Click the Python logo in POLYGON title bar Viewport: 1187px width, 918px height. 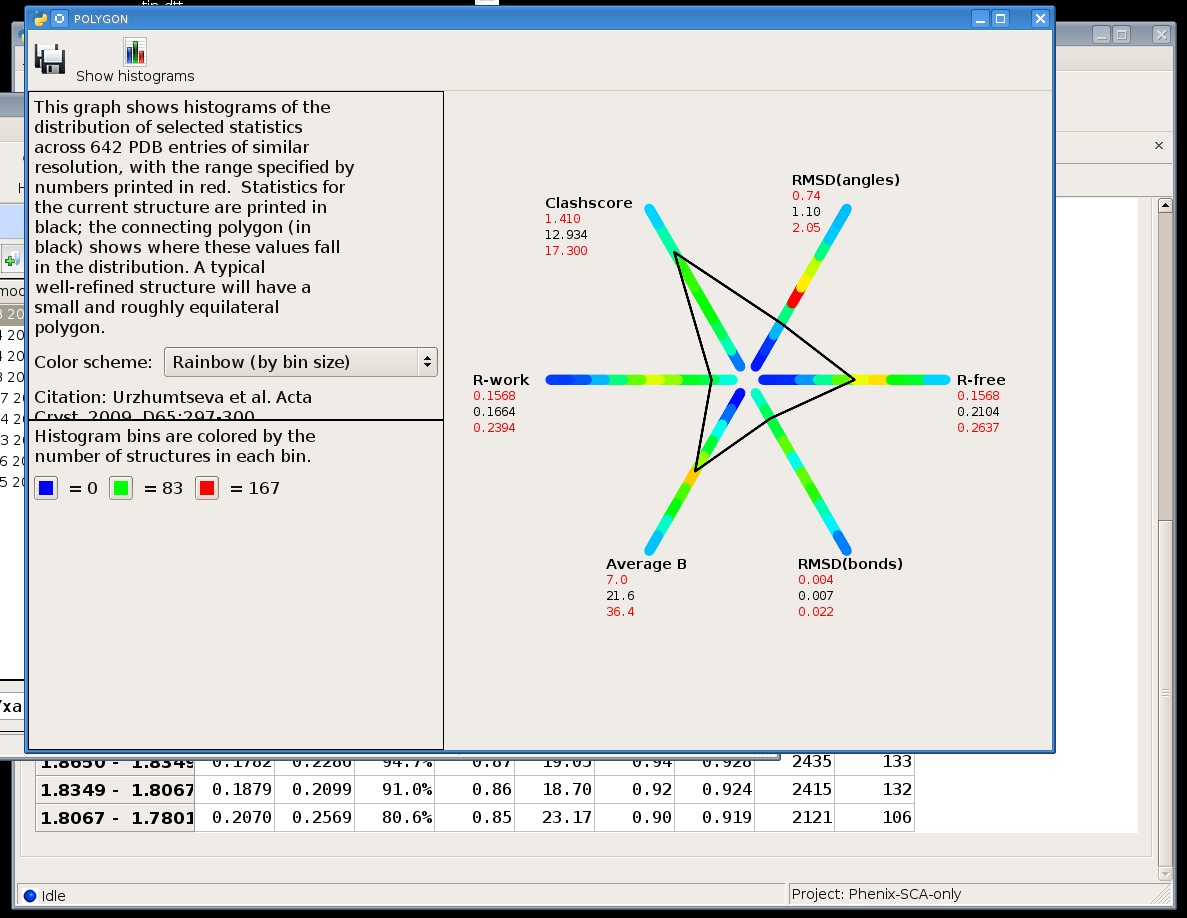[40, 18]
